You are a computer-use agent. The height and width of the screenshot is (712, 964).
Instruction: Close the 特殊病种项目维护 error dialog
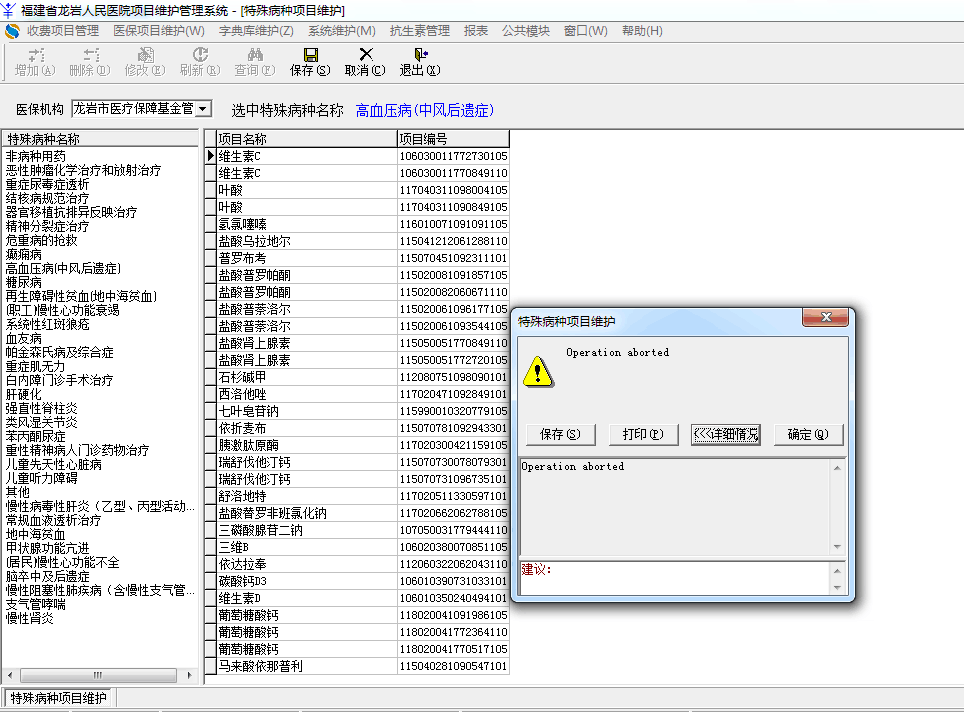pyautogui.click(x=826, y=317)
